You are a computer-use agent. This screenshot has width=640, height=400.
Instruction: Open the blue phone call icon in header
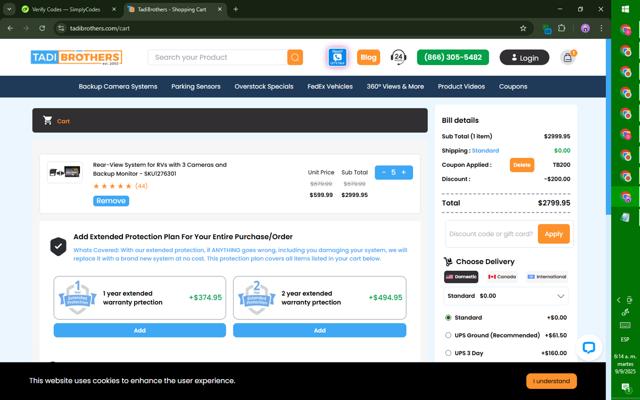coord(338,58)
